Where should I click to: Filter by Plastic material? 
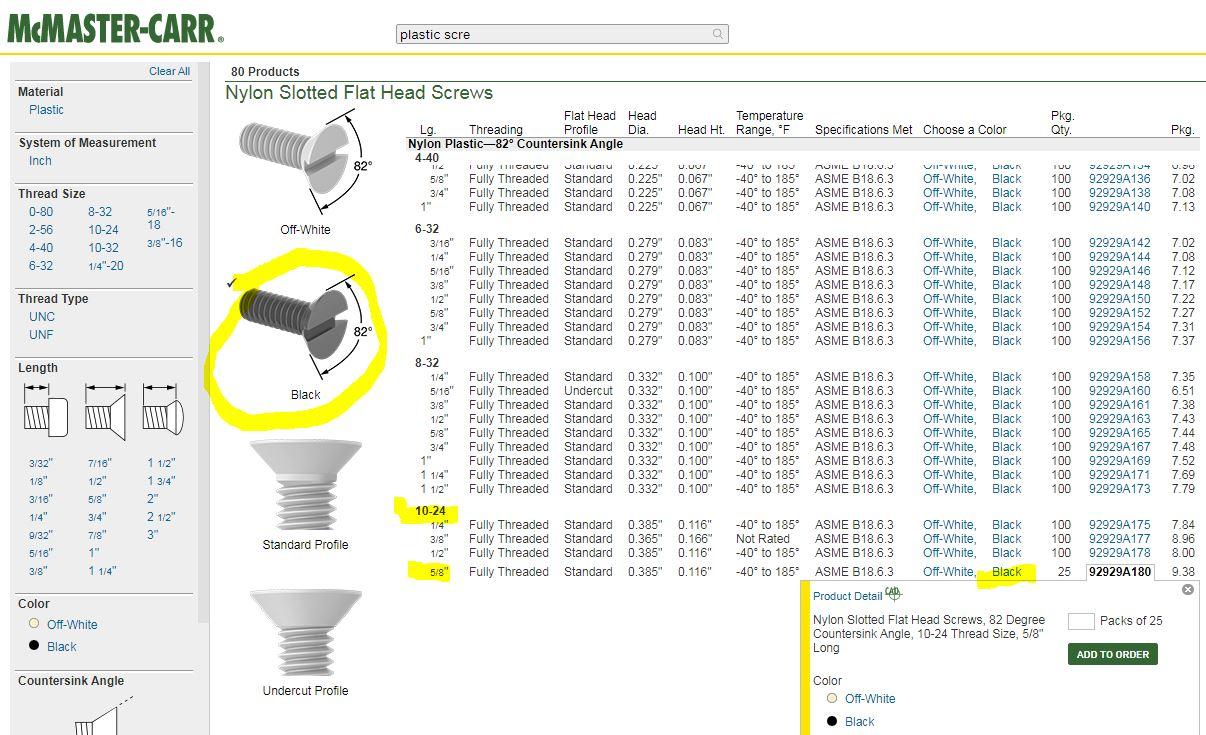pyautogui.click(x=46, y=110)
